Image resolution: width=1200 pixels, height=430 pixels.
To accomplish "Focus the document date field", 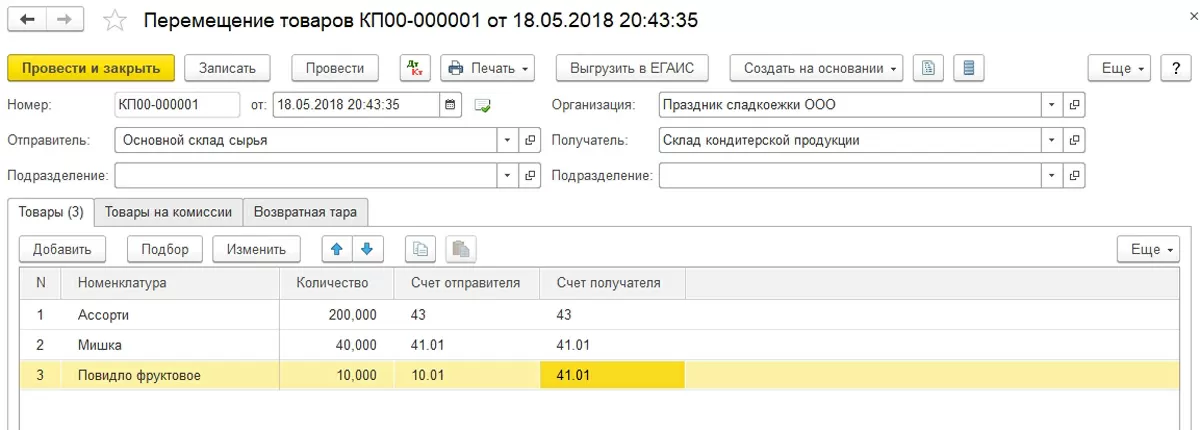I will click(x=356, y=105).
